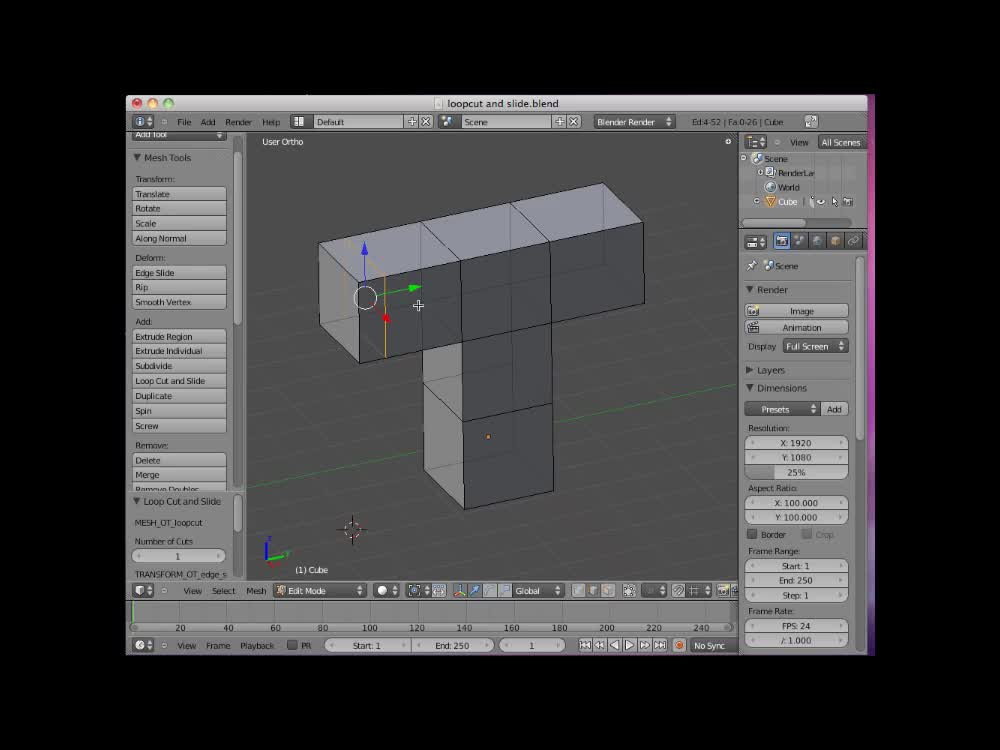Screen dimensions: 1000x750
Task: Toggle Cube visibility eye in outliner
Action: point(821,202)
